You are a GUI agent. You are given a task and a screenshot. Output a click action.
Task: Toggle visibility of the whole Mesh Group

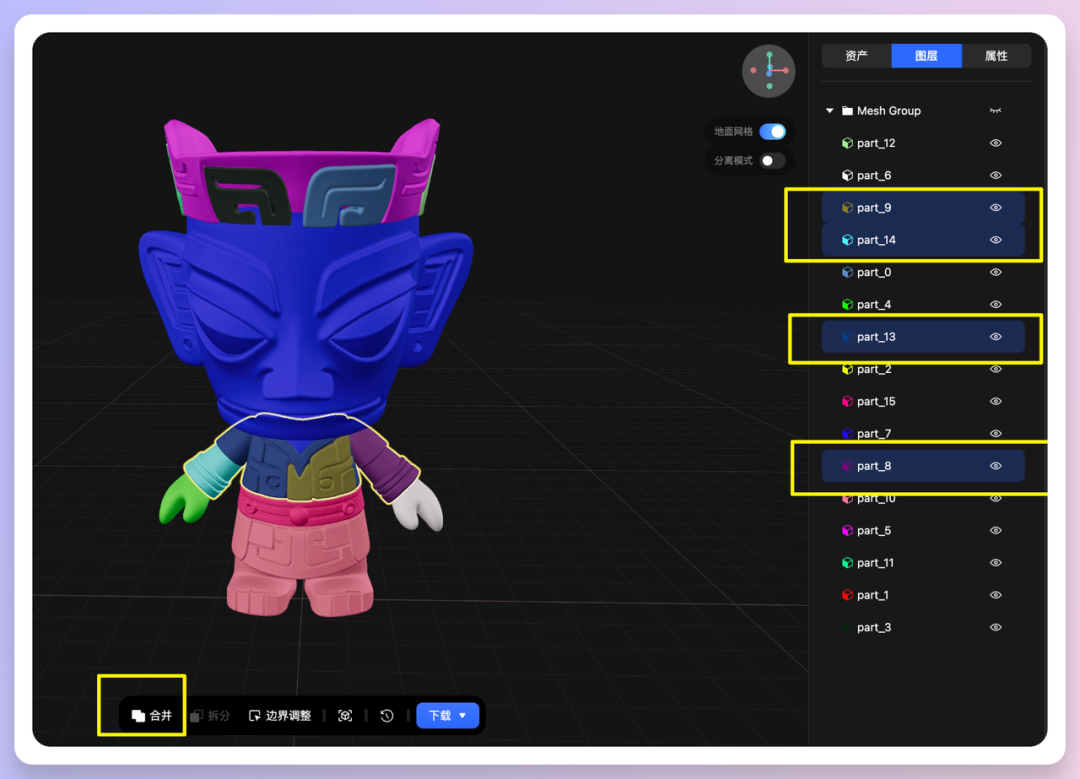tap(995, 111)
